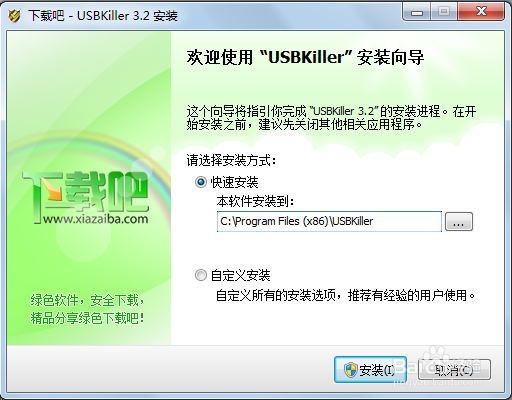Focus the C:\Program Files (x86)\USBKiller path field
The width and height of the screenshot is (512, 400).
pos(329,221)
